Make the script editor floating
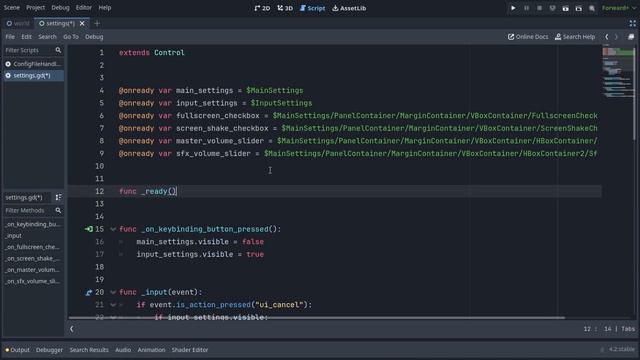640x360 pixels. (631, 37)
